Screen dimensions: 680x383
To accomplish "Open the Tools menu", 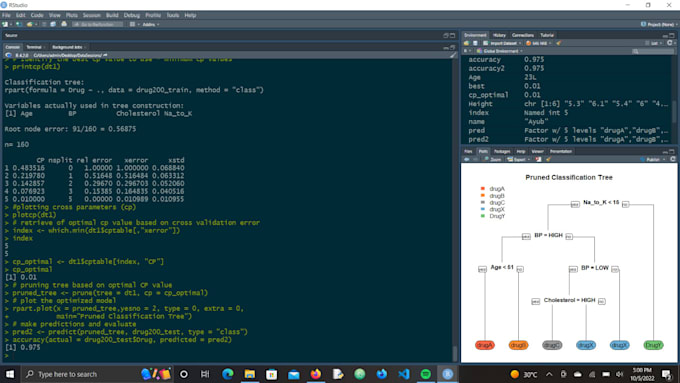I will (x=173, y=15).
